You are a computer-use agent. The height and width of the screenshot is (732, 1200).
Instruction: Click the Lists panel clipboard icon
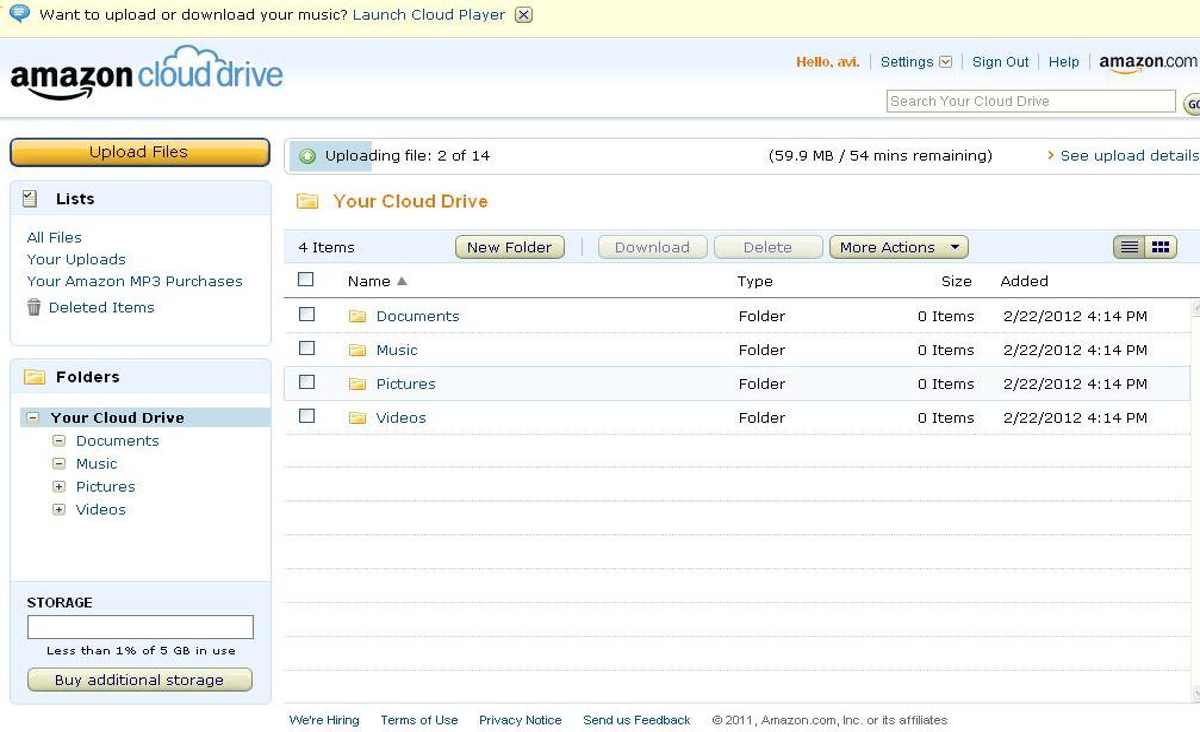point(30,199)
